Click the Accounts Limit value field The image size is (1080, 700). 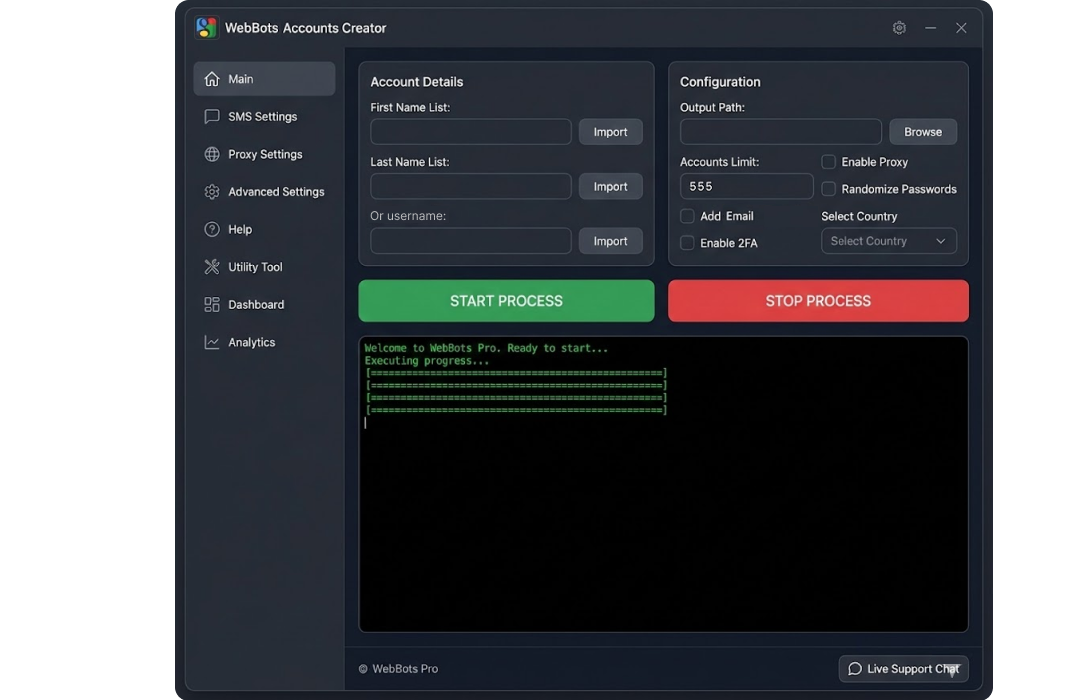[x=745, y=186]
